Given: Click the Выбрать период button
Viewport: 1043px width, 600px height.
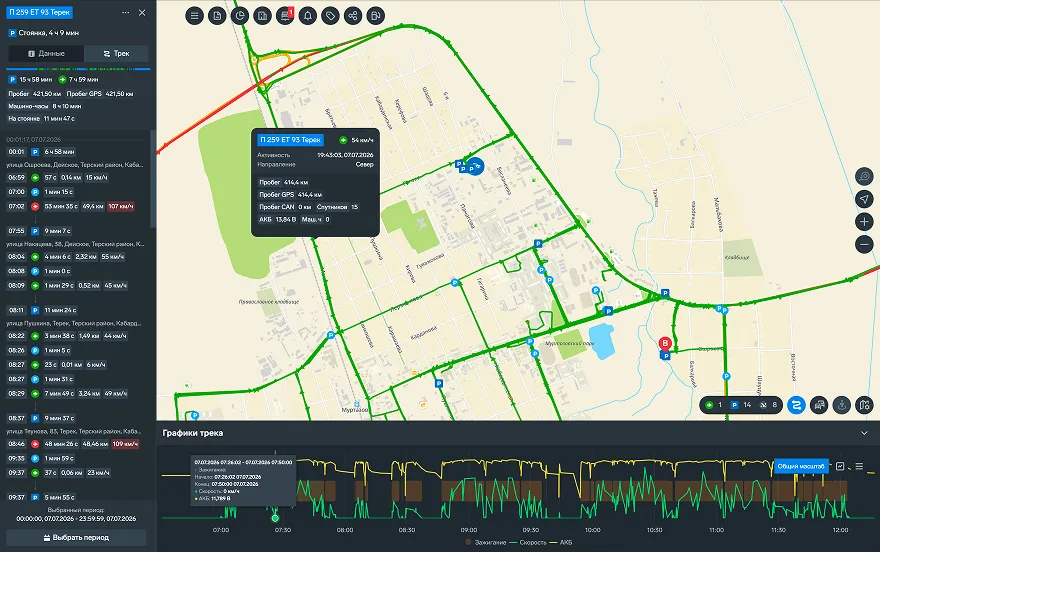Looking at the screenshot, I should click(76, 537).
